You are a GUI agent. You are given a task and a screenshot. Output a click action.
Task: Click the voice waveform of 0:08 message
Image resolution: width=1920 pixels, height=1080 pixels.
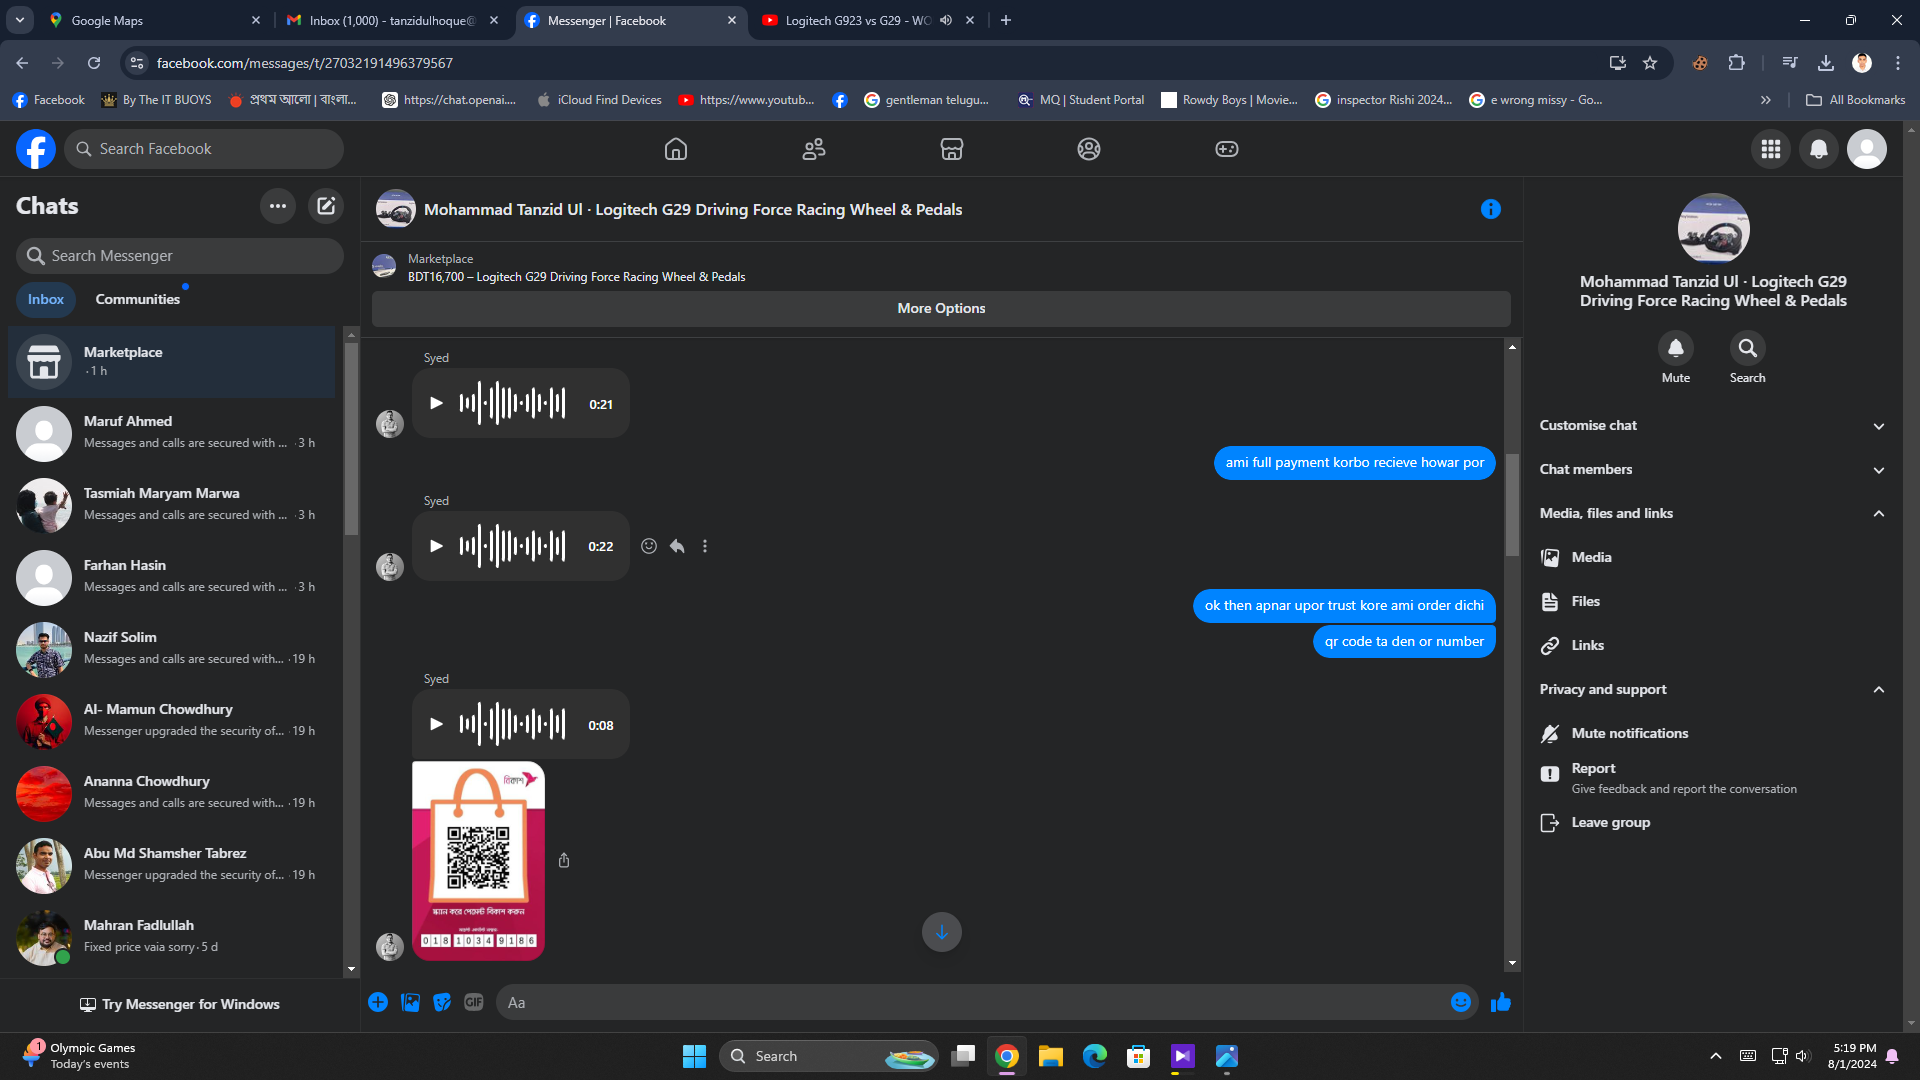(513, 724)
